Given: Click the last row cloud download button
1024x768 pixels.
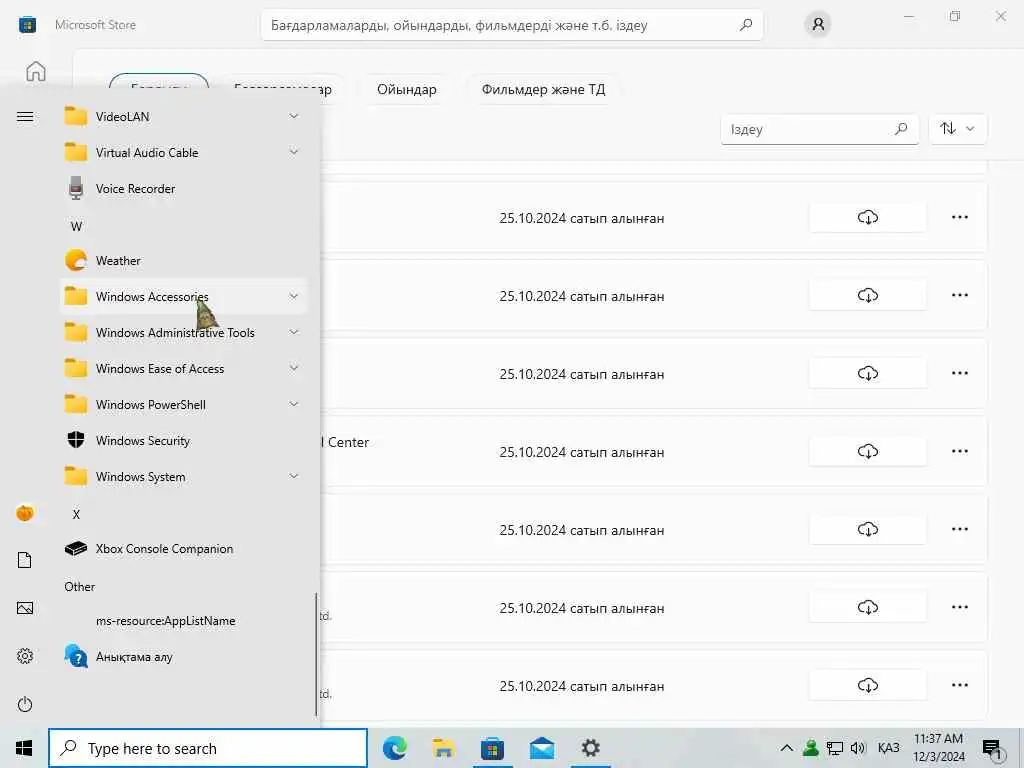Looking at the screenshot, I should (x=867, y=685).
